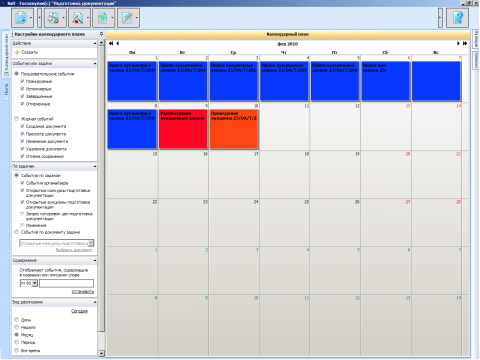Open the red event on the 9th

[x=183, y=129]
